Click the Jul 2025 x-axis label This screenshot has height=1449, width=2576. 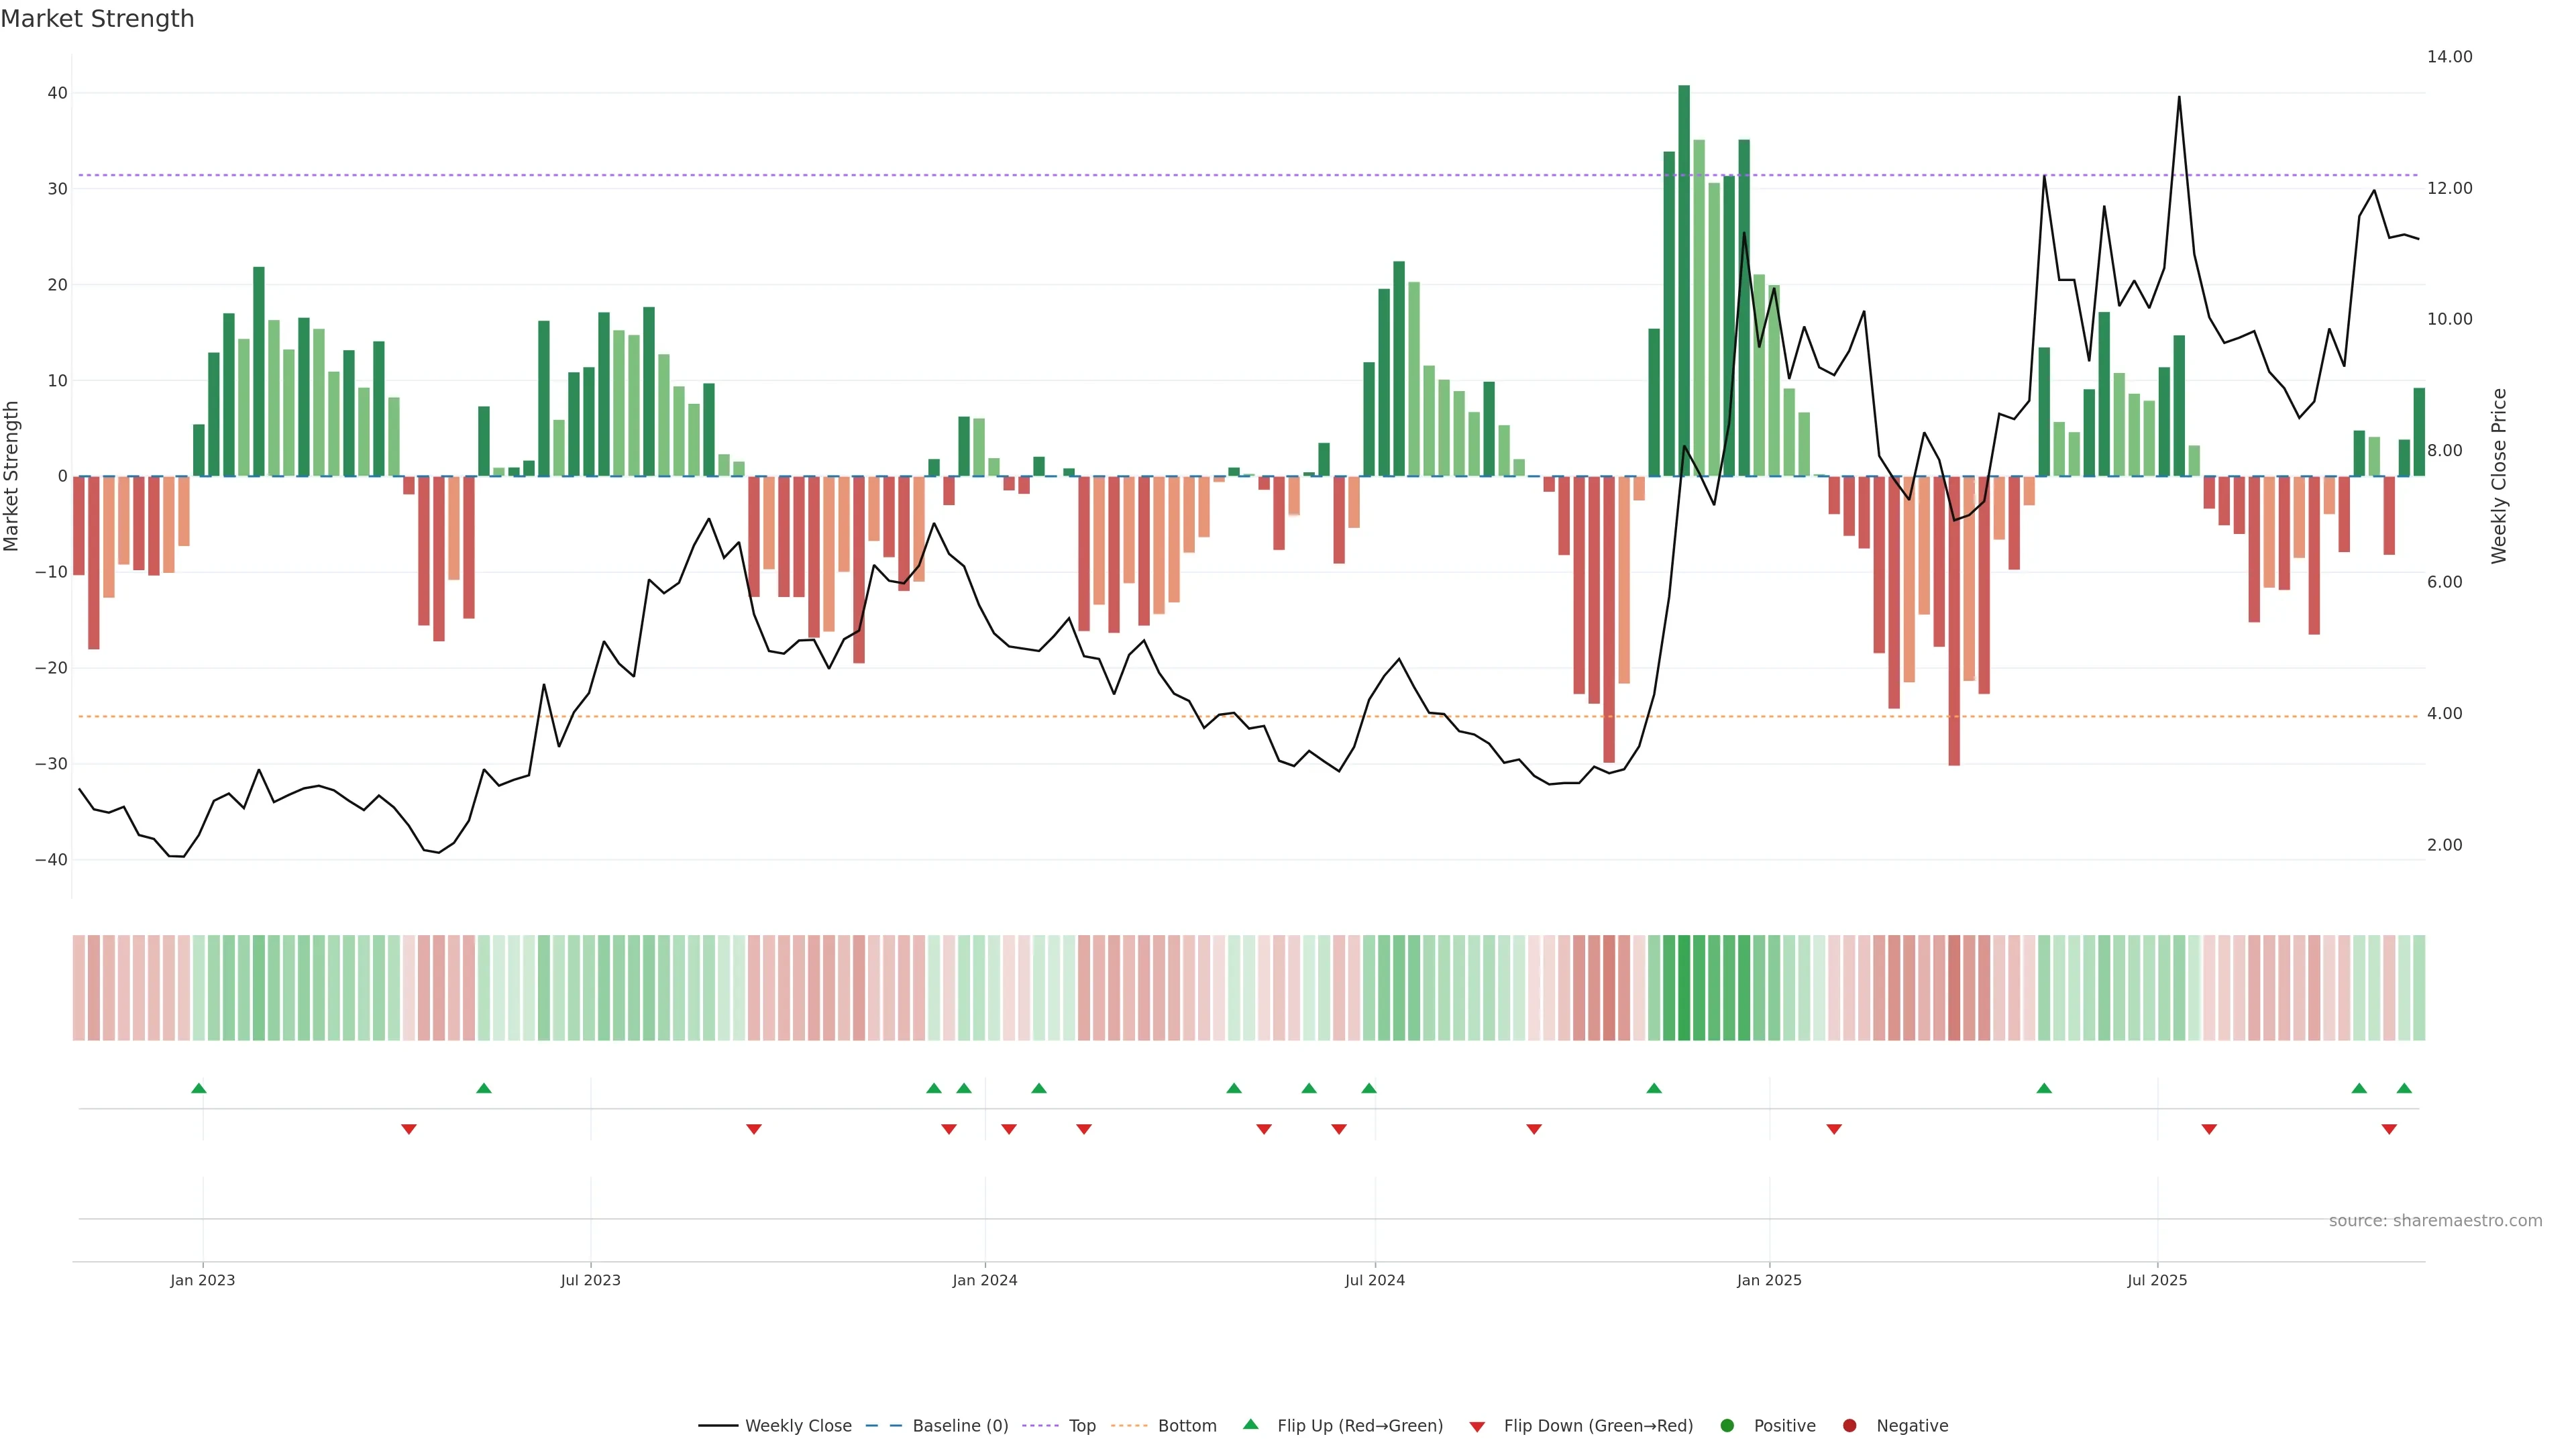pyautogui.click(x=2157, y=1280)
